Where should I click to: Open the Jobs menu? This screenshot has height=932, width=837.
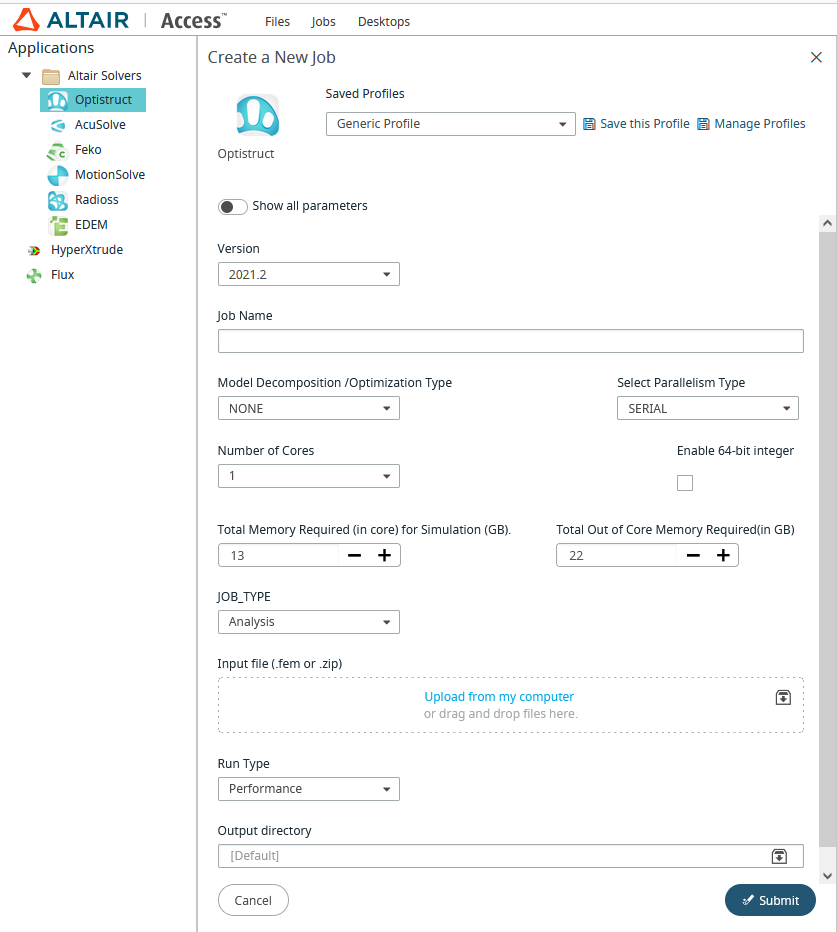tap(323, 21)
